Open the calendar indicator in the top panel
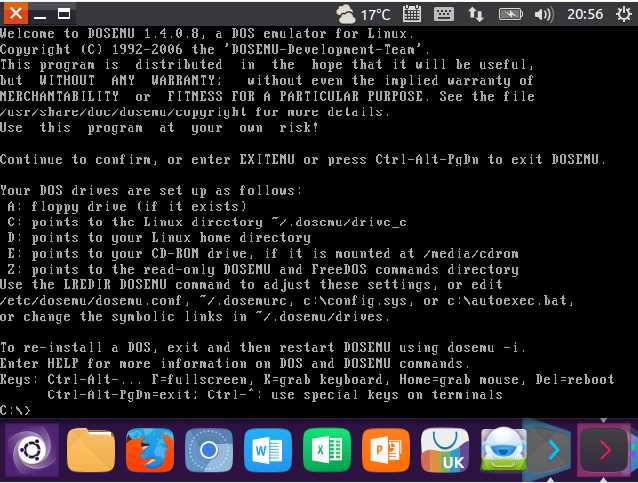Image resolution: width=638 pixels, height=483 pixels. coord(412,14)
